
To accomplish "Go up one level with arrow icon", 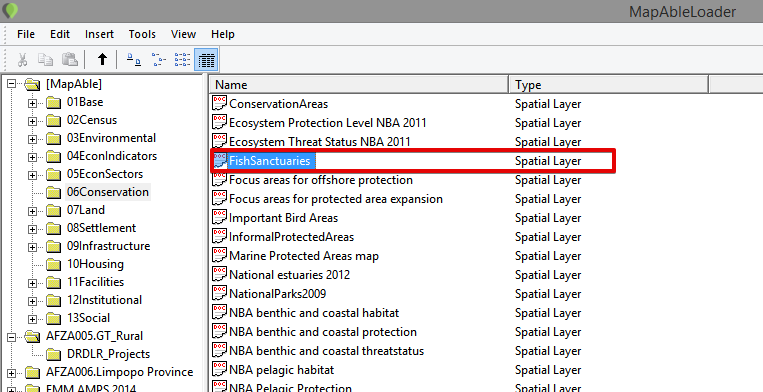I will (x=102, y=59).
